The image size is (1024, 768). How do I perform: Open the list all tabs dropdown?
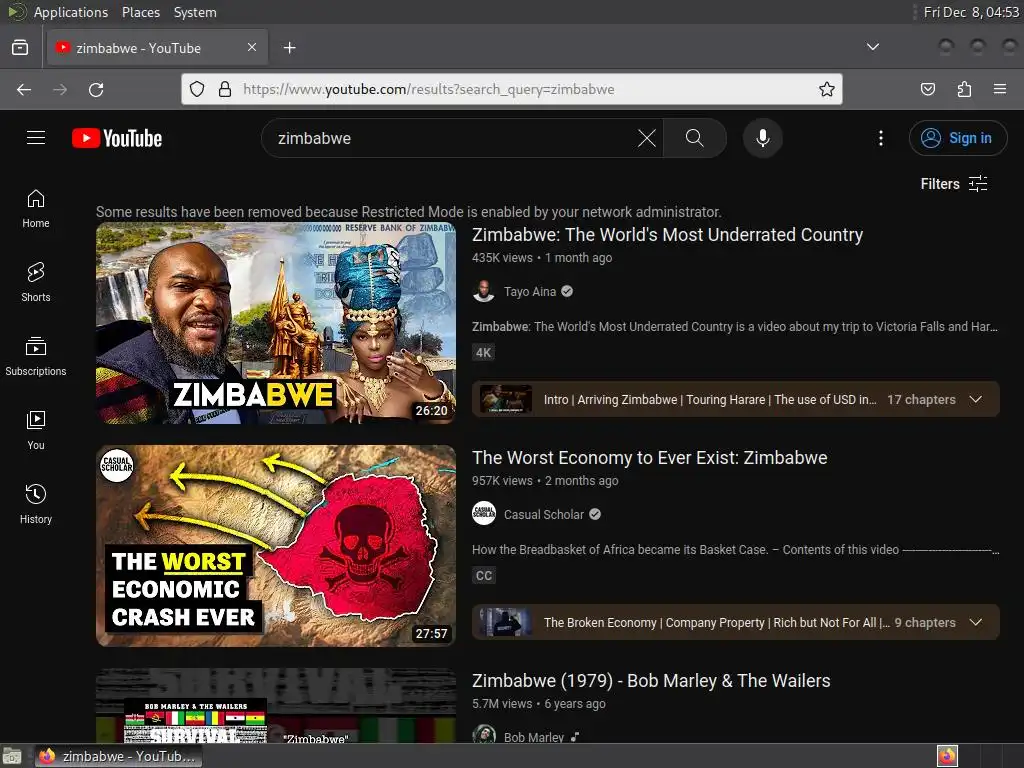coord(872,47)
